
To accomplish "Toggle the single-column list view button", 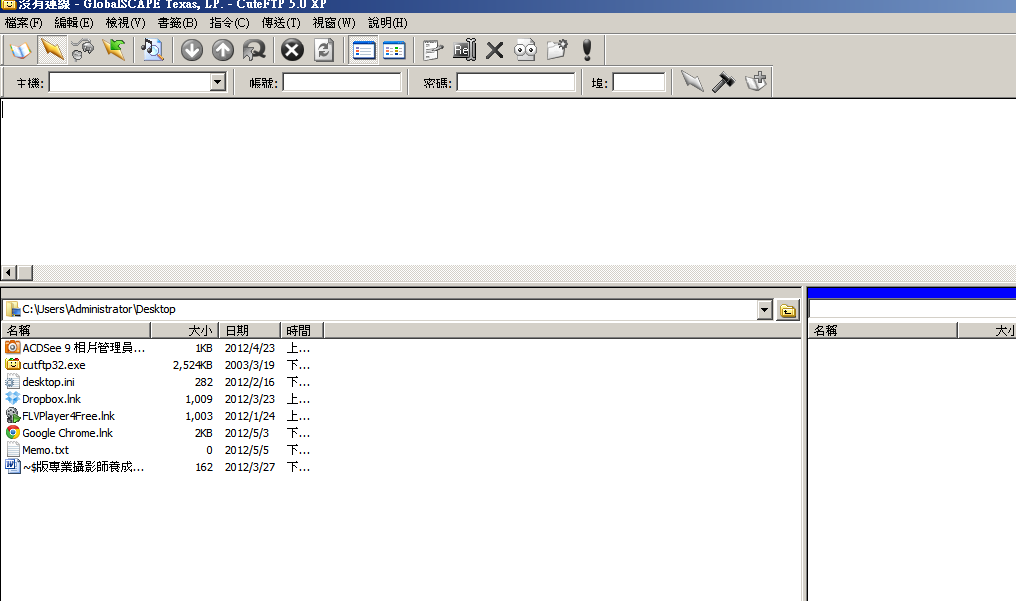I will 364,50.
